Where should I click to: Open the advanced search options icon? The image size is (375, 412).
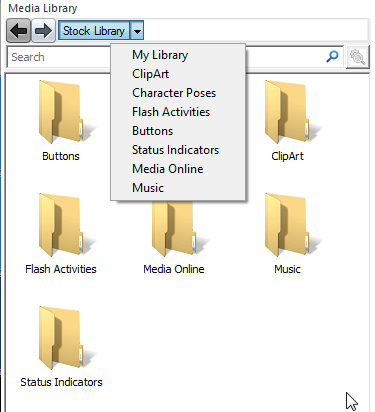(357, 57)
